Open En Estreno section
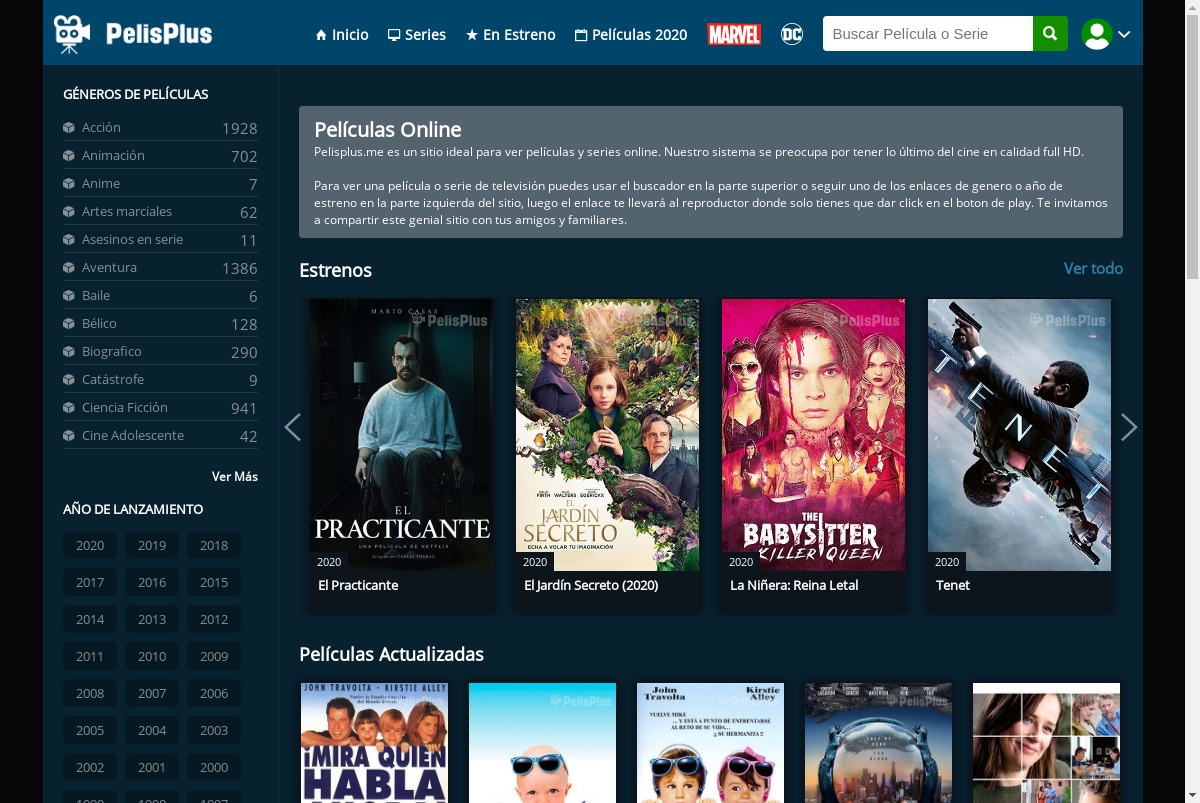 (x=511, y=34)
